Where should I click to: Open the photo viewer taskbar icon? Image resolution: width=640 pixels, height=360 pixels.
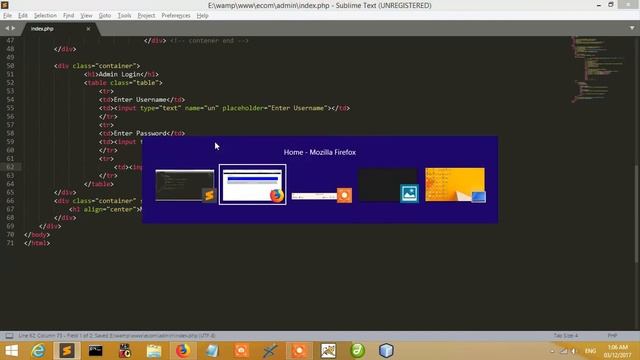(x=328, y=351)
